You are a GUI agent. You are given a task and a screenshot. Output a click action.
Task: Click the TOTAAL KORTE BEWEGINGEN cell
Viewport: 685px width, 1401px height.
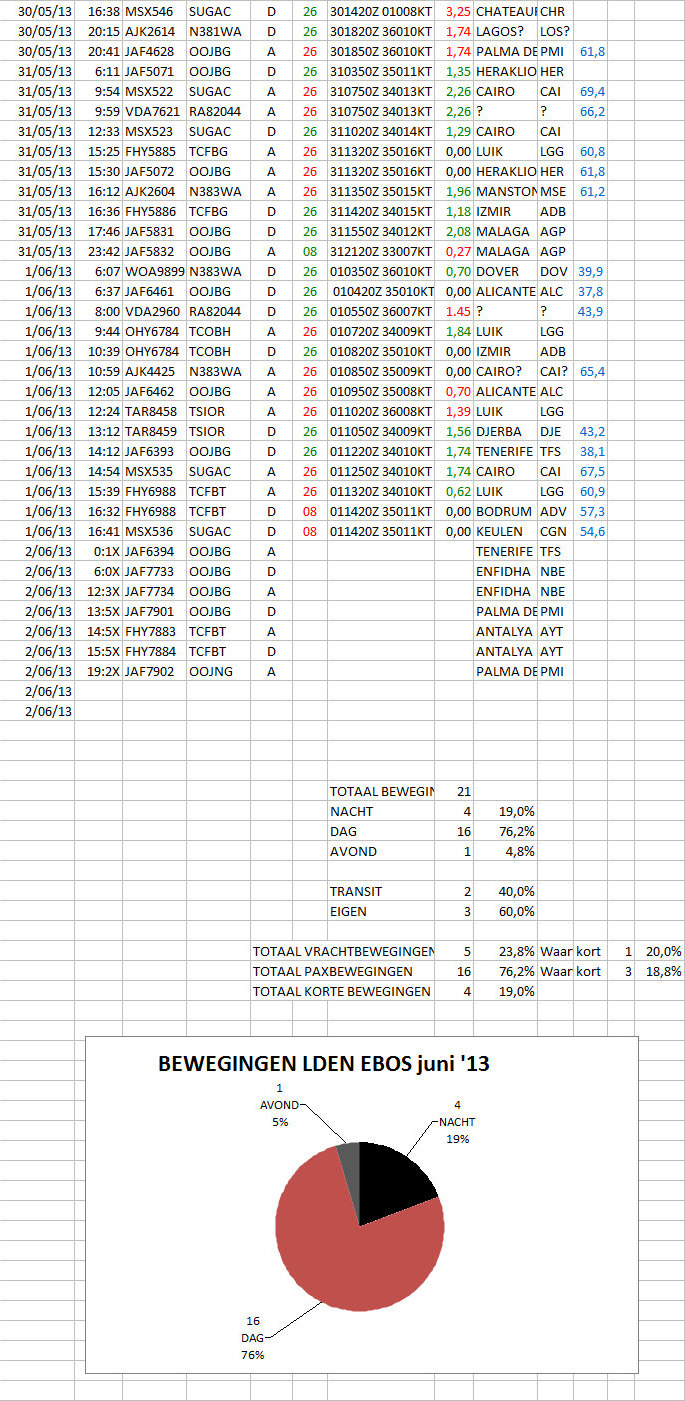click(x=342, y=991)
